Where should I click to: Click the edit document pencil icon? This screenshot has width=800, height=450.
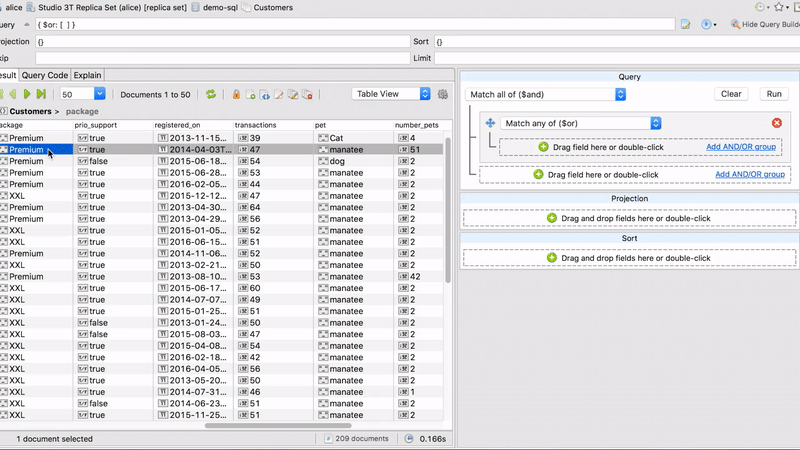point(279,94)
